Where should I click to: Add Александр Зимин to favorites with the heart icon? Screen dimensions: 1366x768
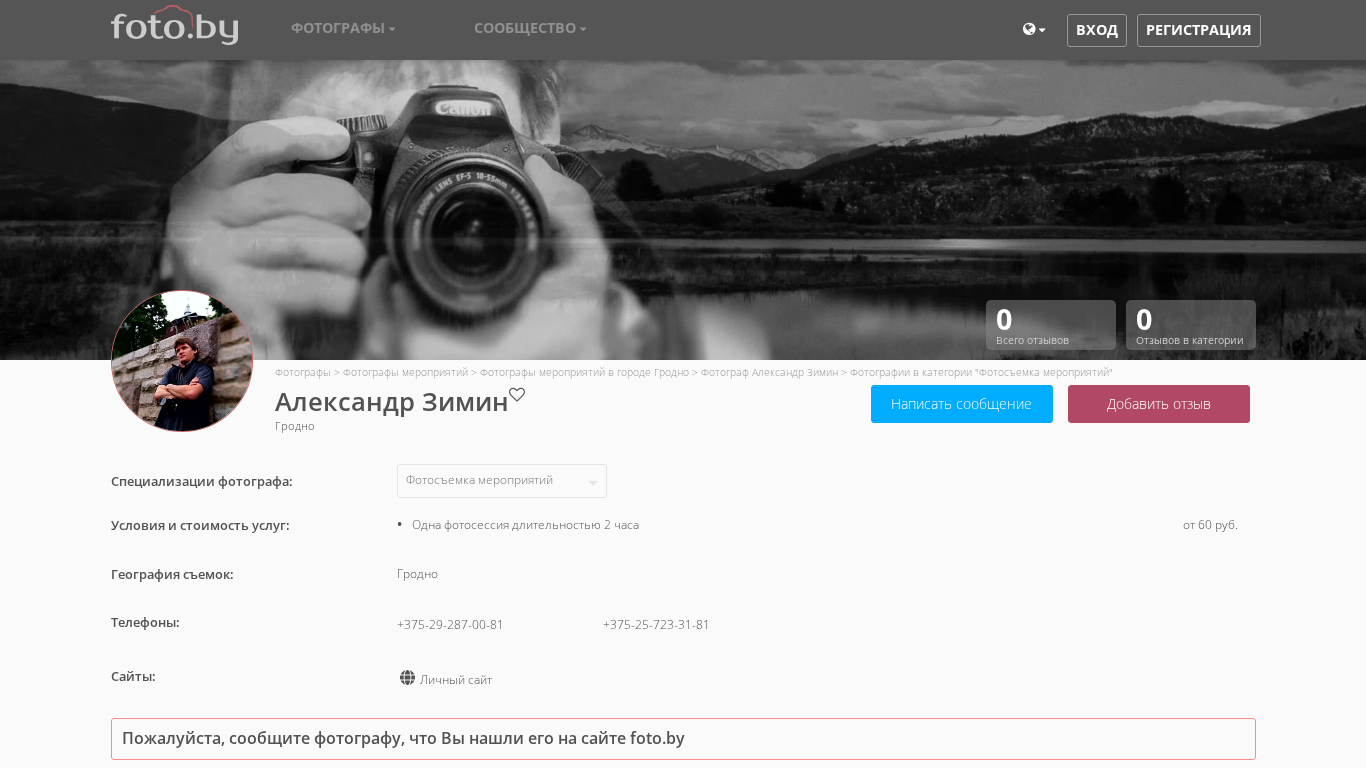click(517, 395)
